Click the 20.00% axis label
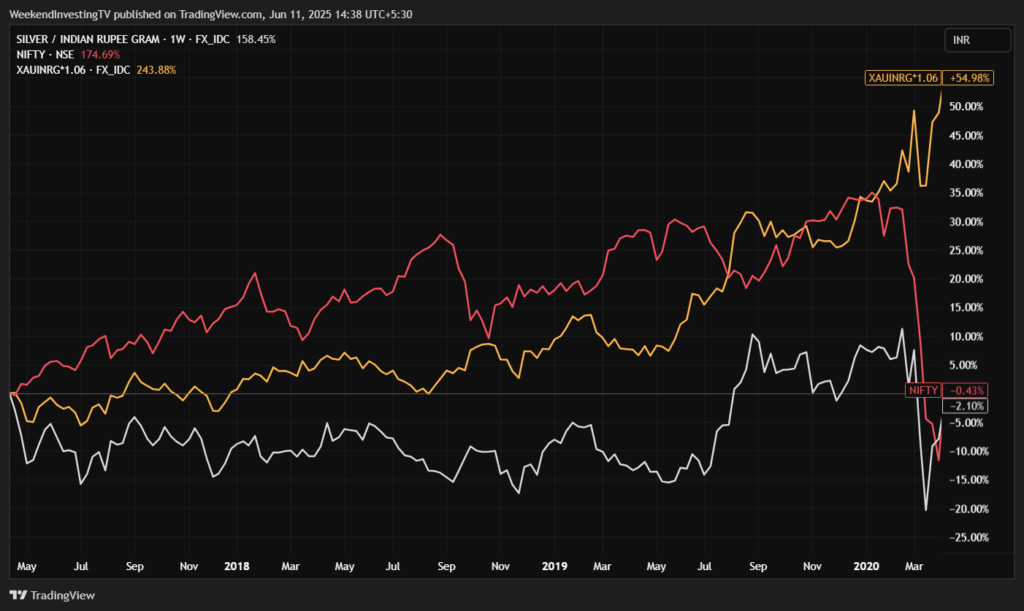Screen dimensions: 1024x611 pyautogui.click(x=966, y=279)
